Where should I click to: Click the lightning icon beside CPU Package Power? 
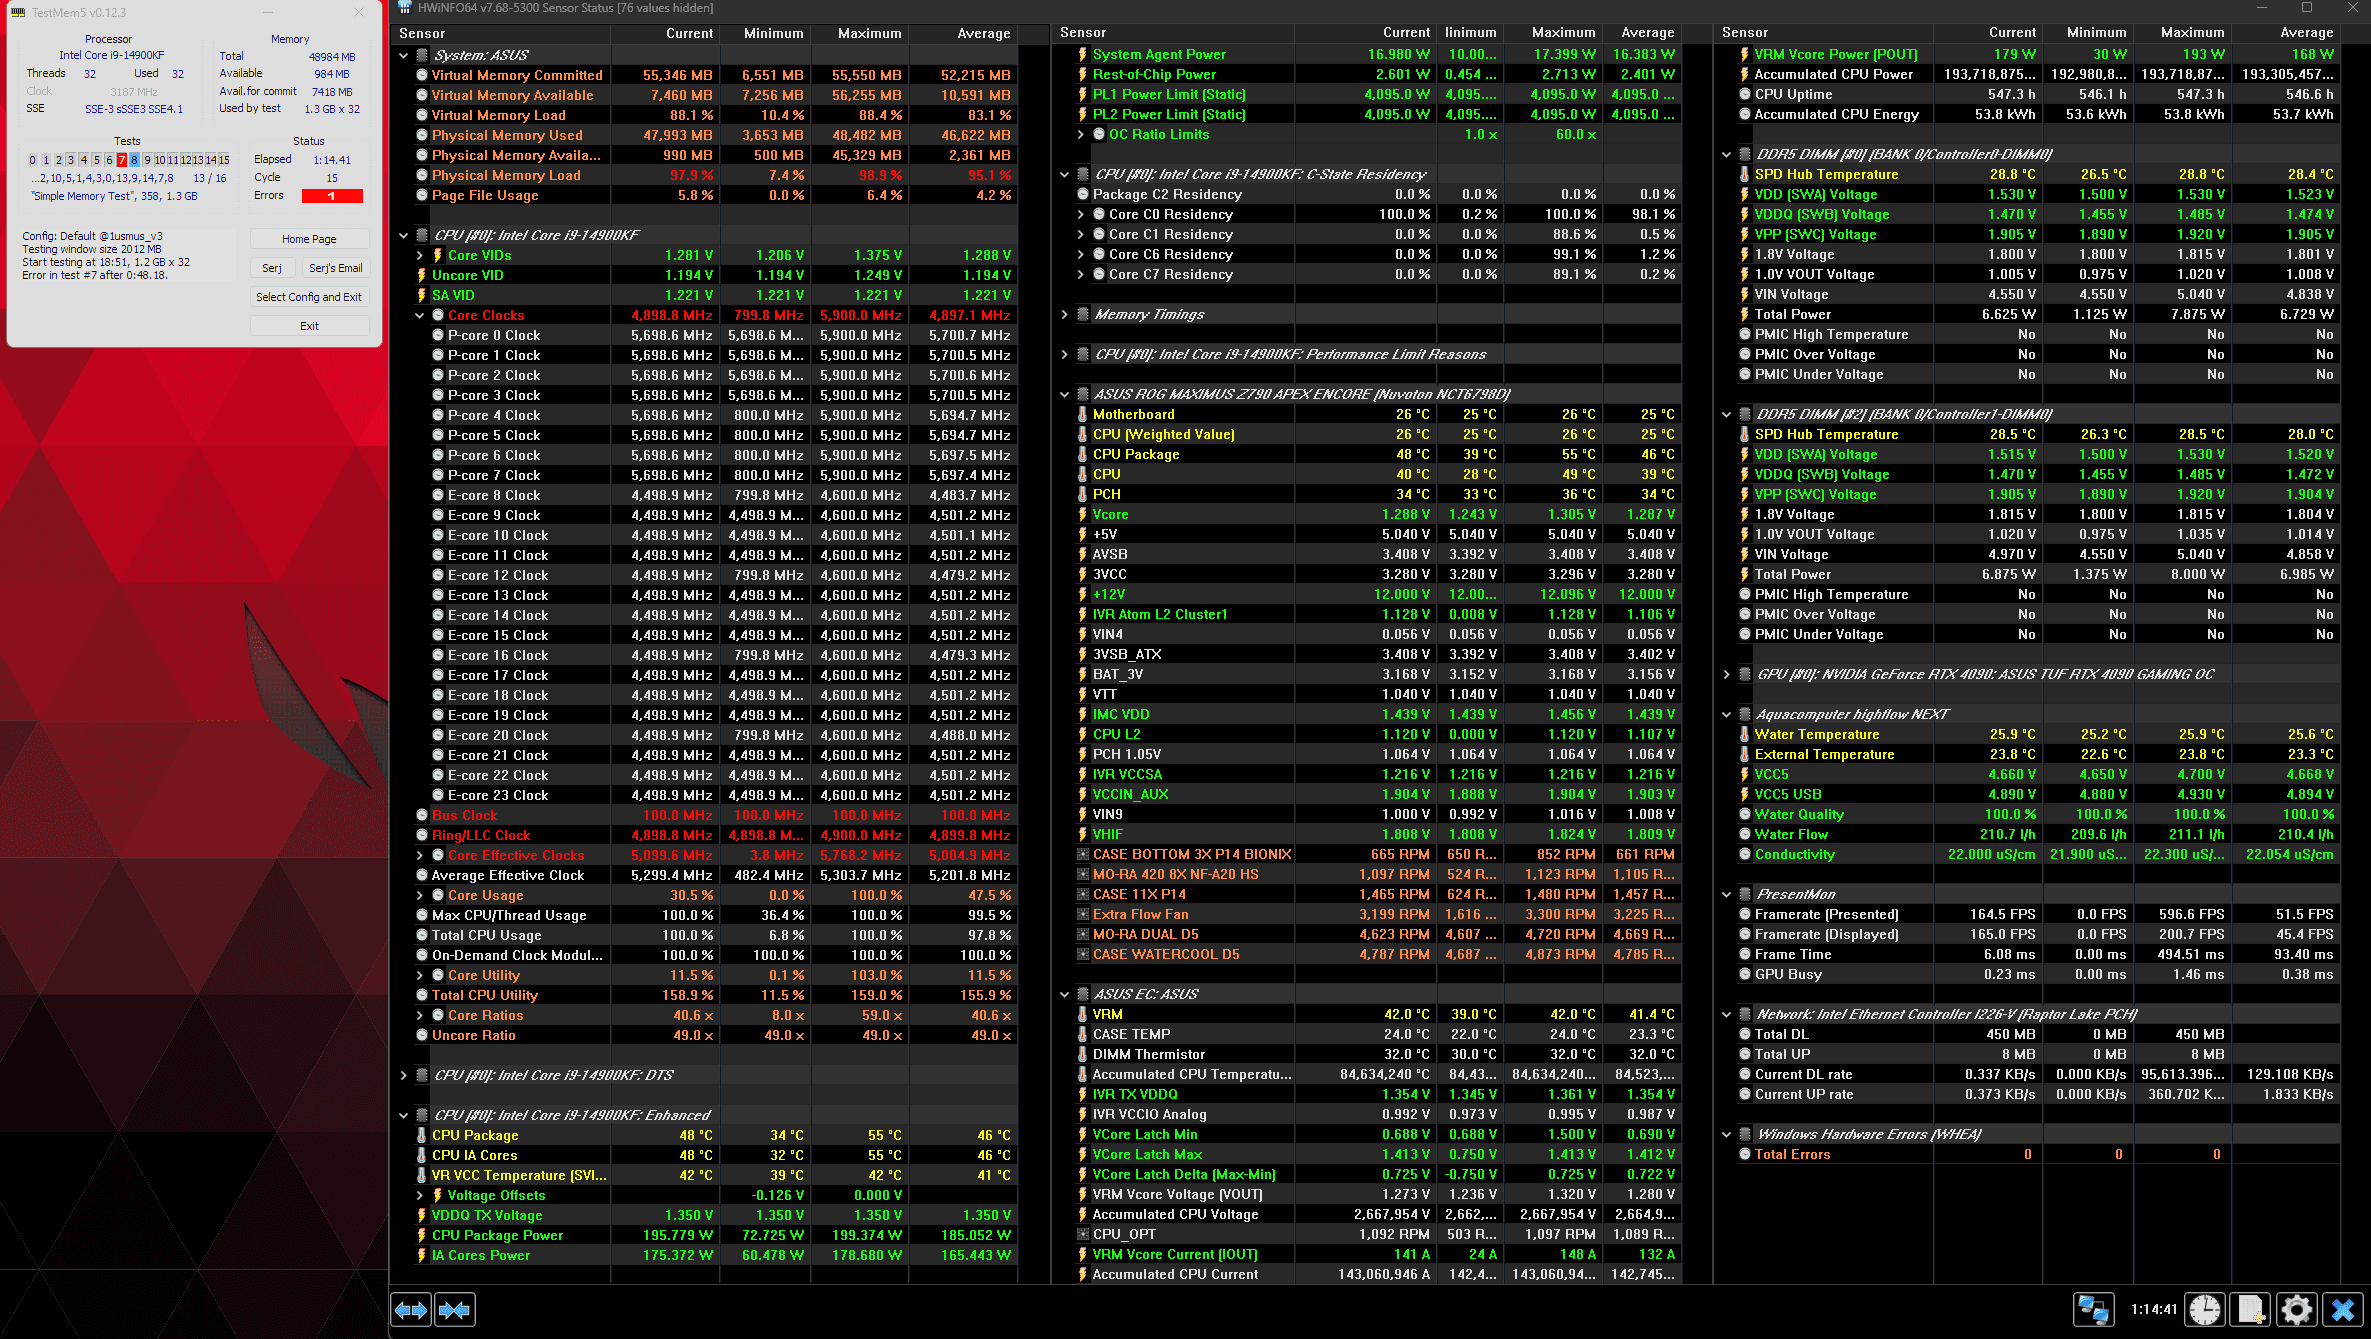(x=422, y=1235)
